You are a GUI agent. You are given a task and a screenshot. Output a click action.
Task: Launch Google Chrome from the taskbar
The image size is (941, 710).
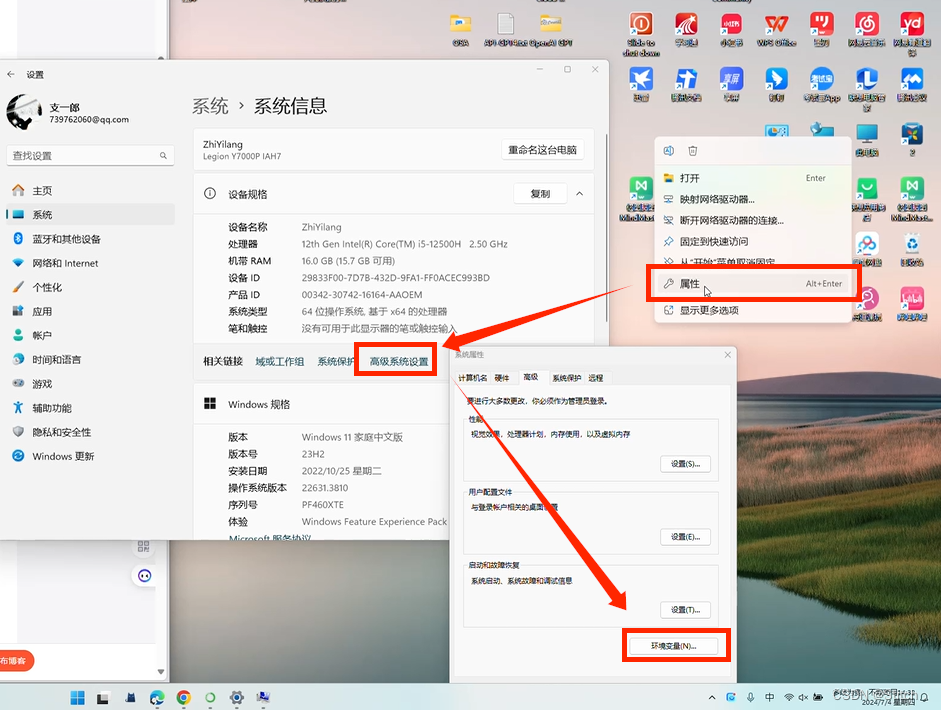pos(183,698)
